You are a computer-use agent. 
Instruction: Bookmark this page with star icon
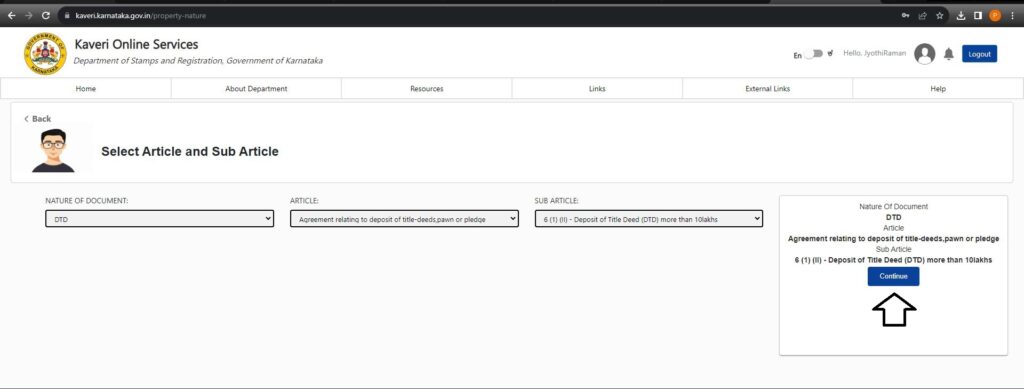click(940, 16)
